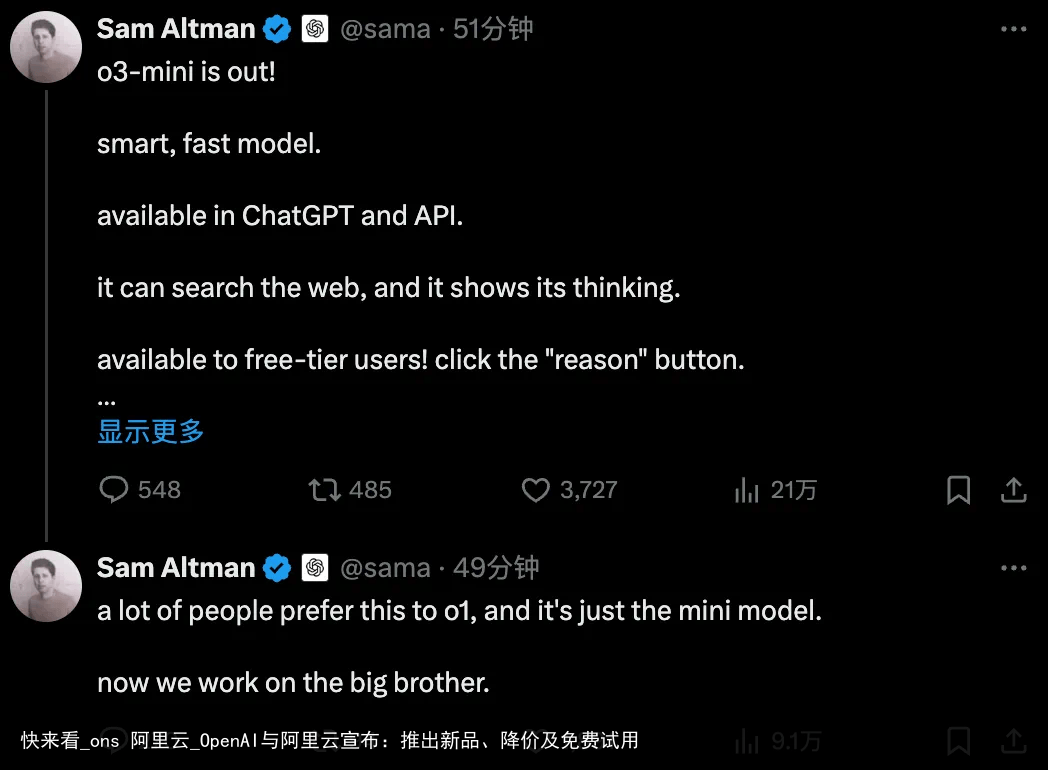Open profile avatar on the reply tweet
Image resolution: width=1048 pixels, height=770 pixels.
(46, 586)
